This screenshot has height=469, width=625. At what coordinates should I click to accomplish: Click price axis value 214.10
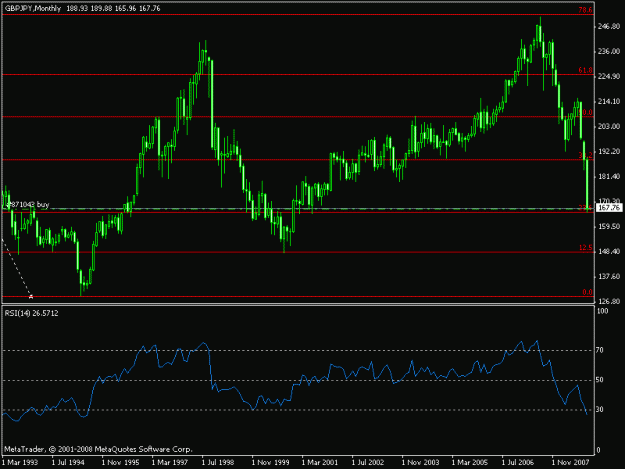point(609,102)
